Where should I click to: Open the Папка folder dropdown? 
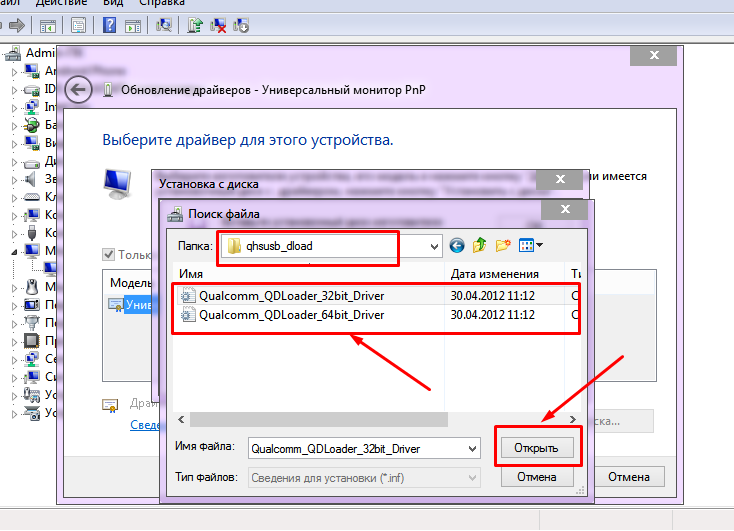433,245
